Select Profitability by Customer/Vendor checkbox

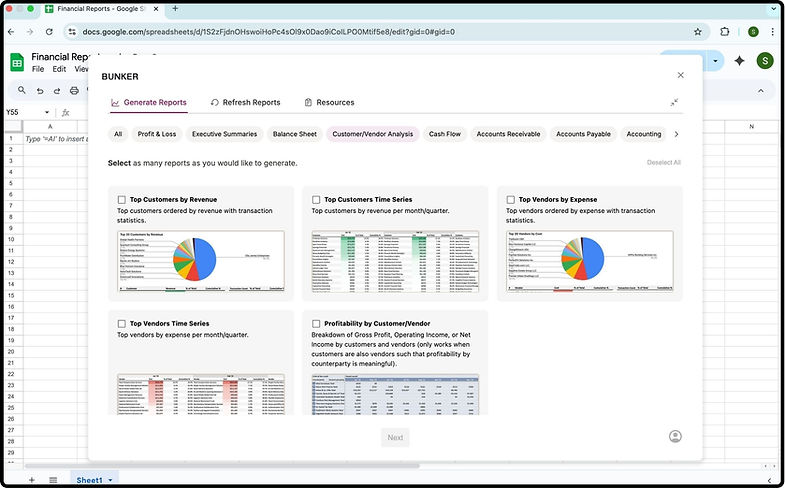tap(316, 324)
